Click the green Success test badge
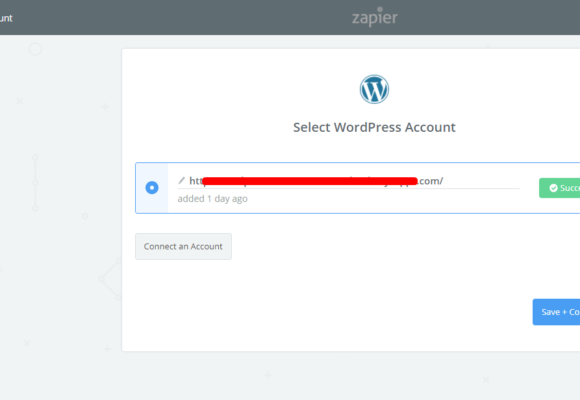580x400 pixels. click(x=560, y=188)
